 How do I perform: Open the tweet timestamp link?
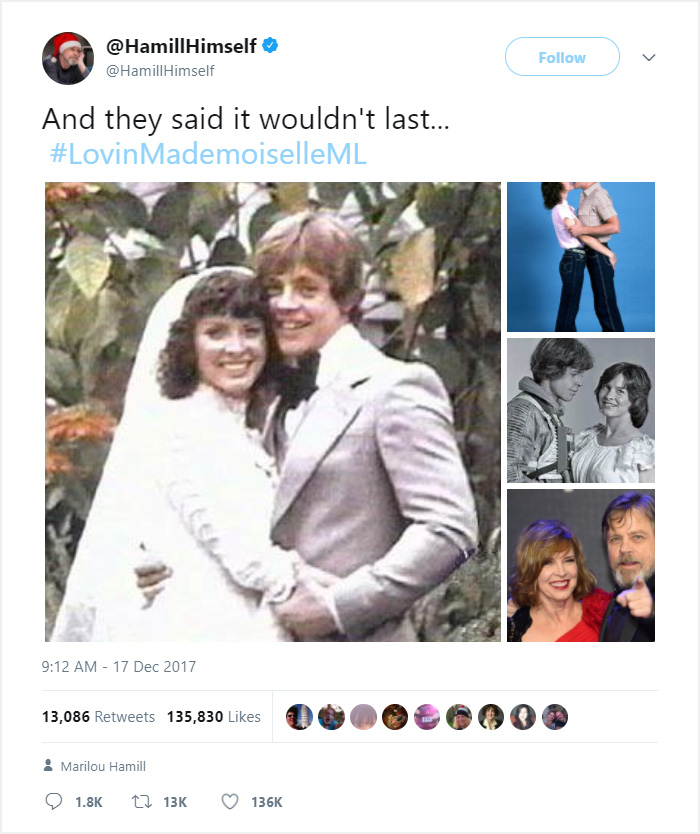click(x=118, y=664)
